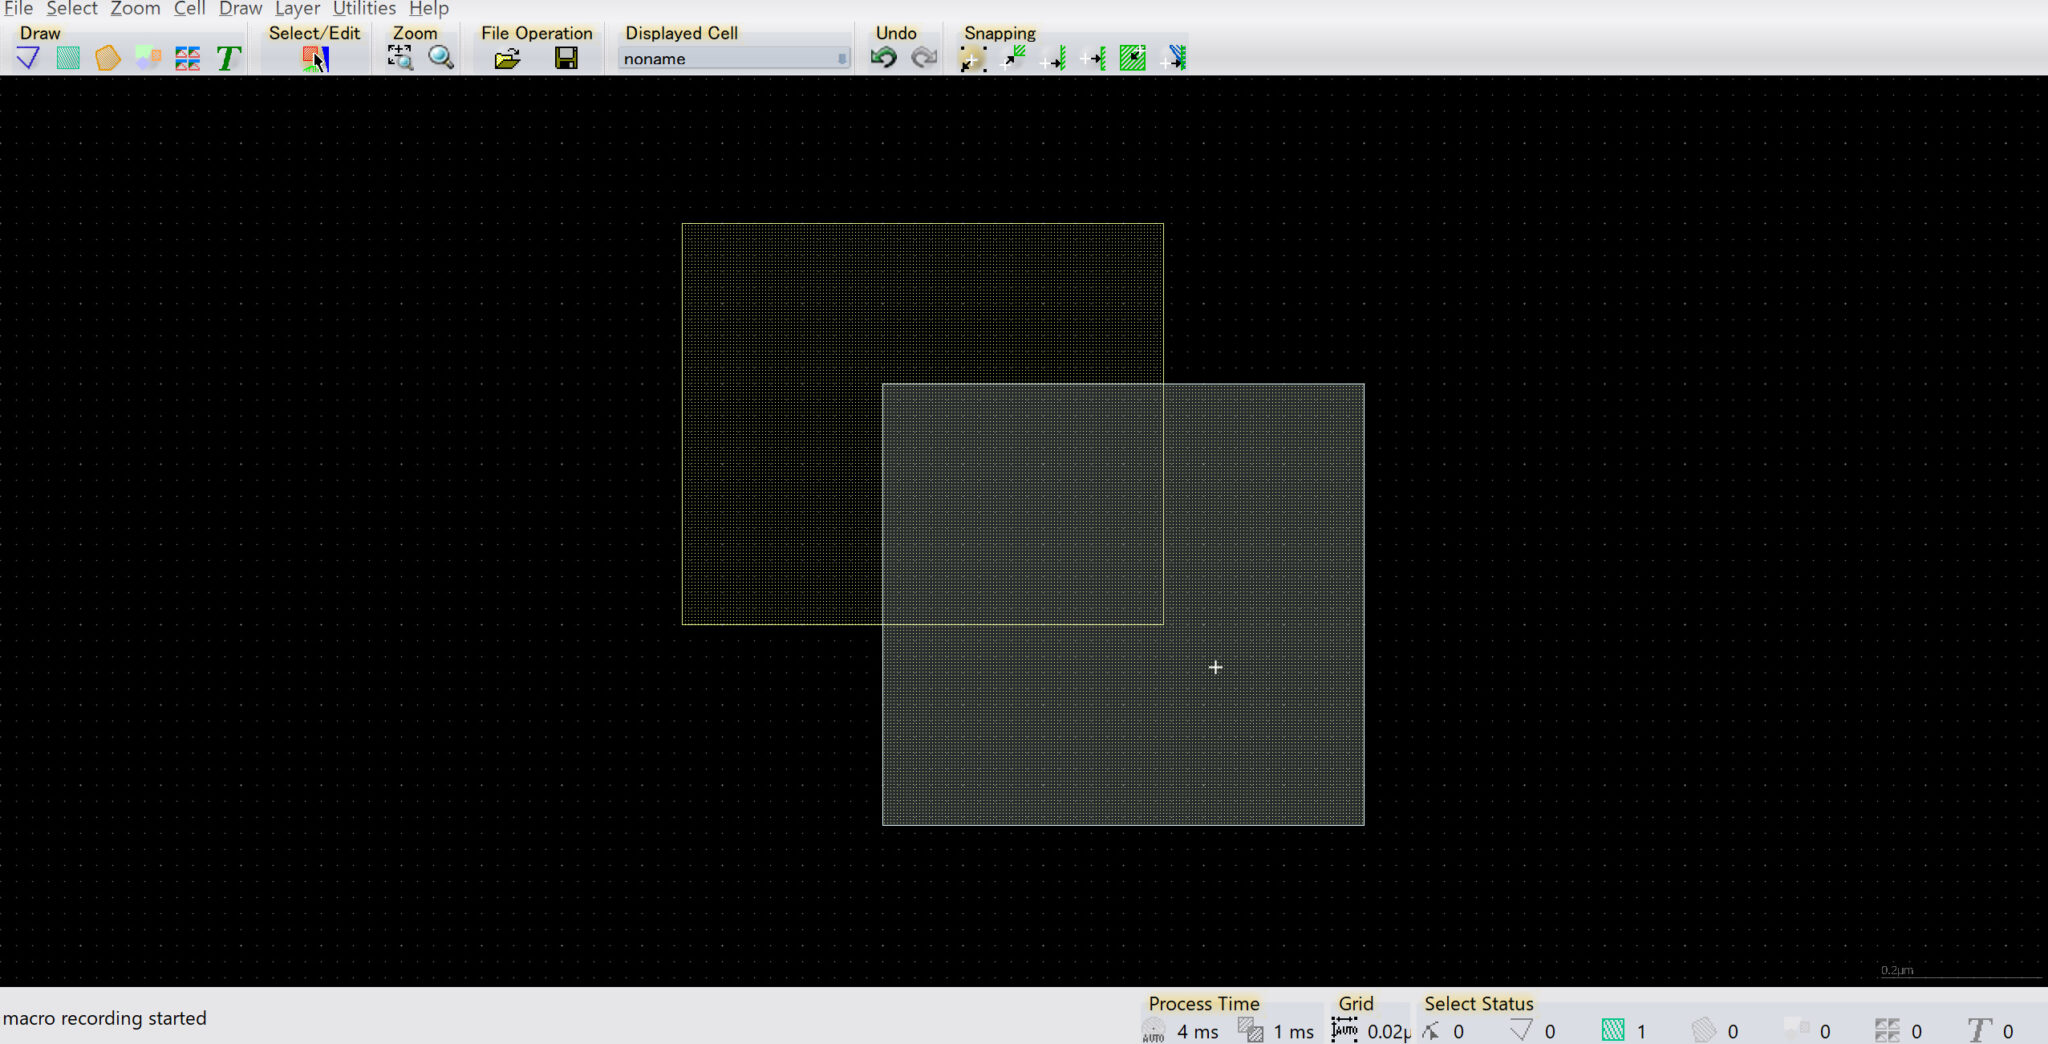Click the cell array draw tool
This screenshot has height=1044, width=2048.
(x=187, y=58)
